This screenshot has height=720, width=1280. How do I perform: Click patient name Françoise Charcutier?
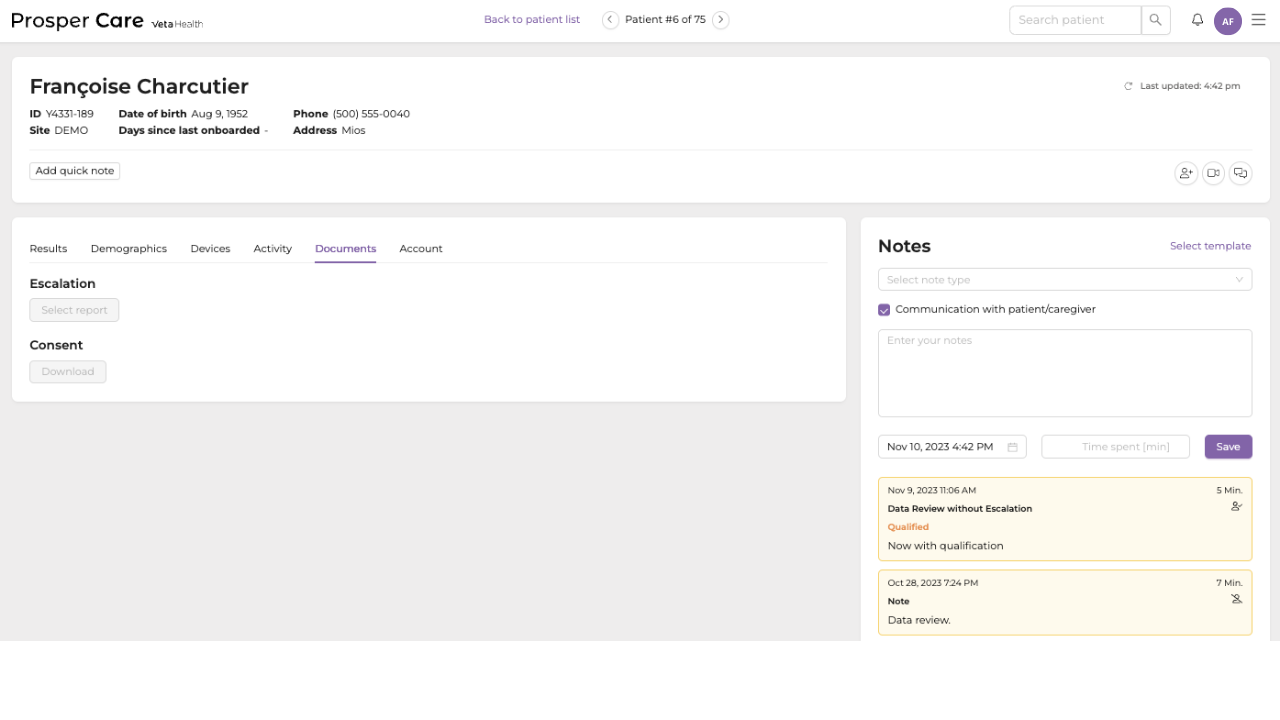coord(139,86)
